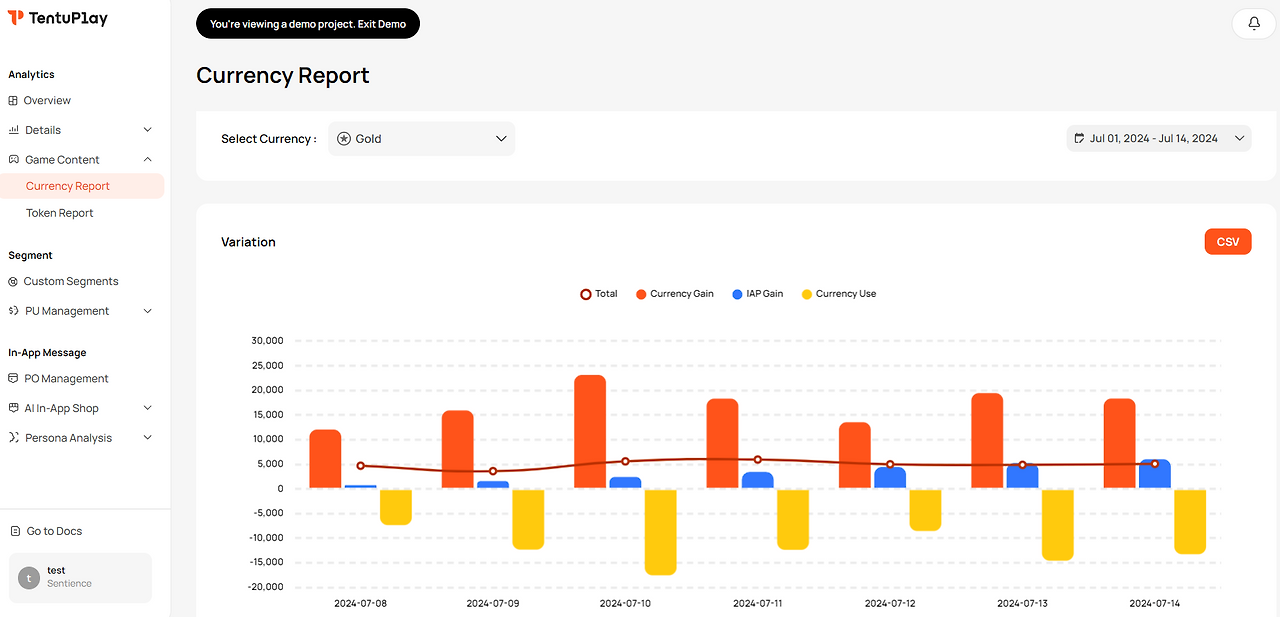Open the Select Currency Gold dropdown

[421, 139]
